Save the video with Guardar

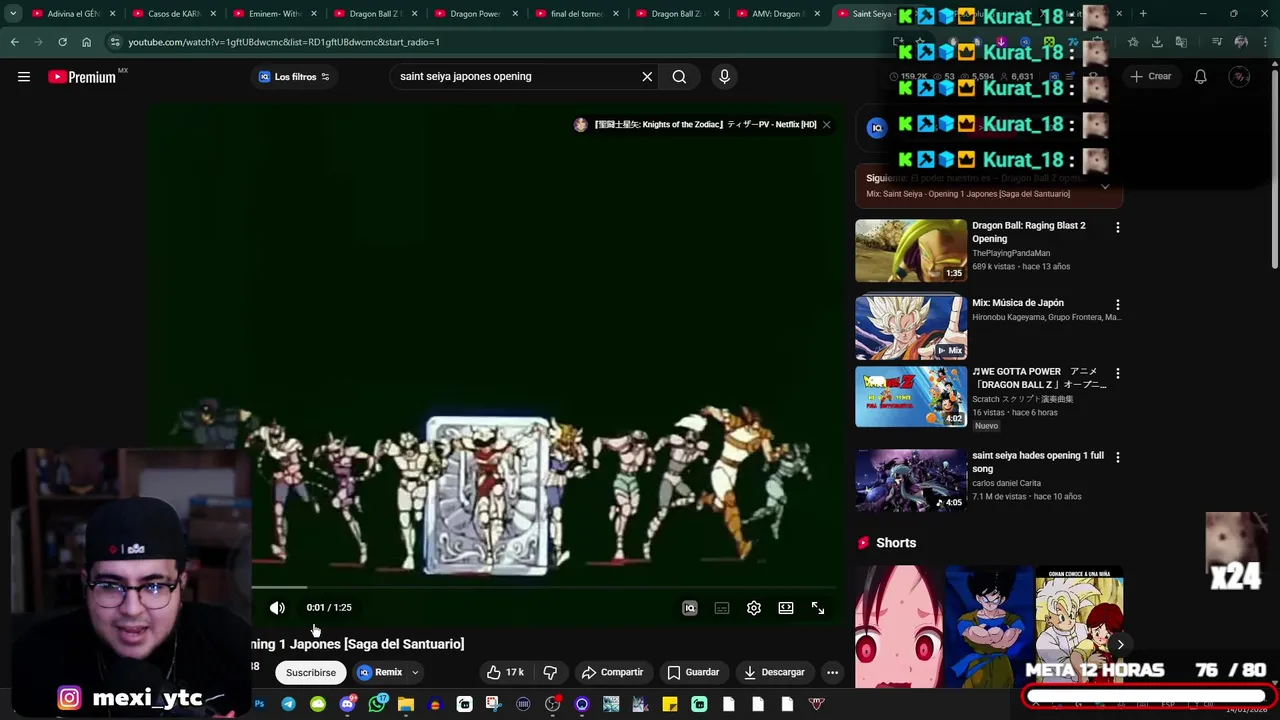click(693, 673)
